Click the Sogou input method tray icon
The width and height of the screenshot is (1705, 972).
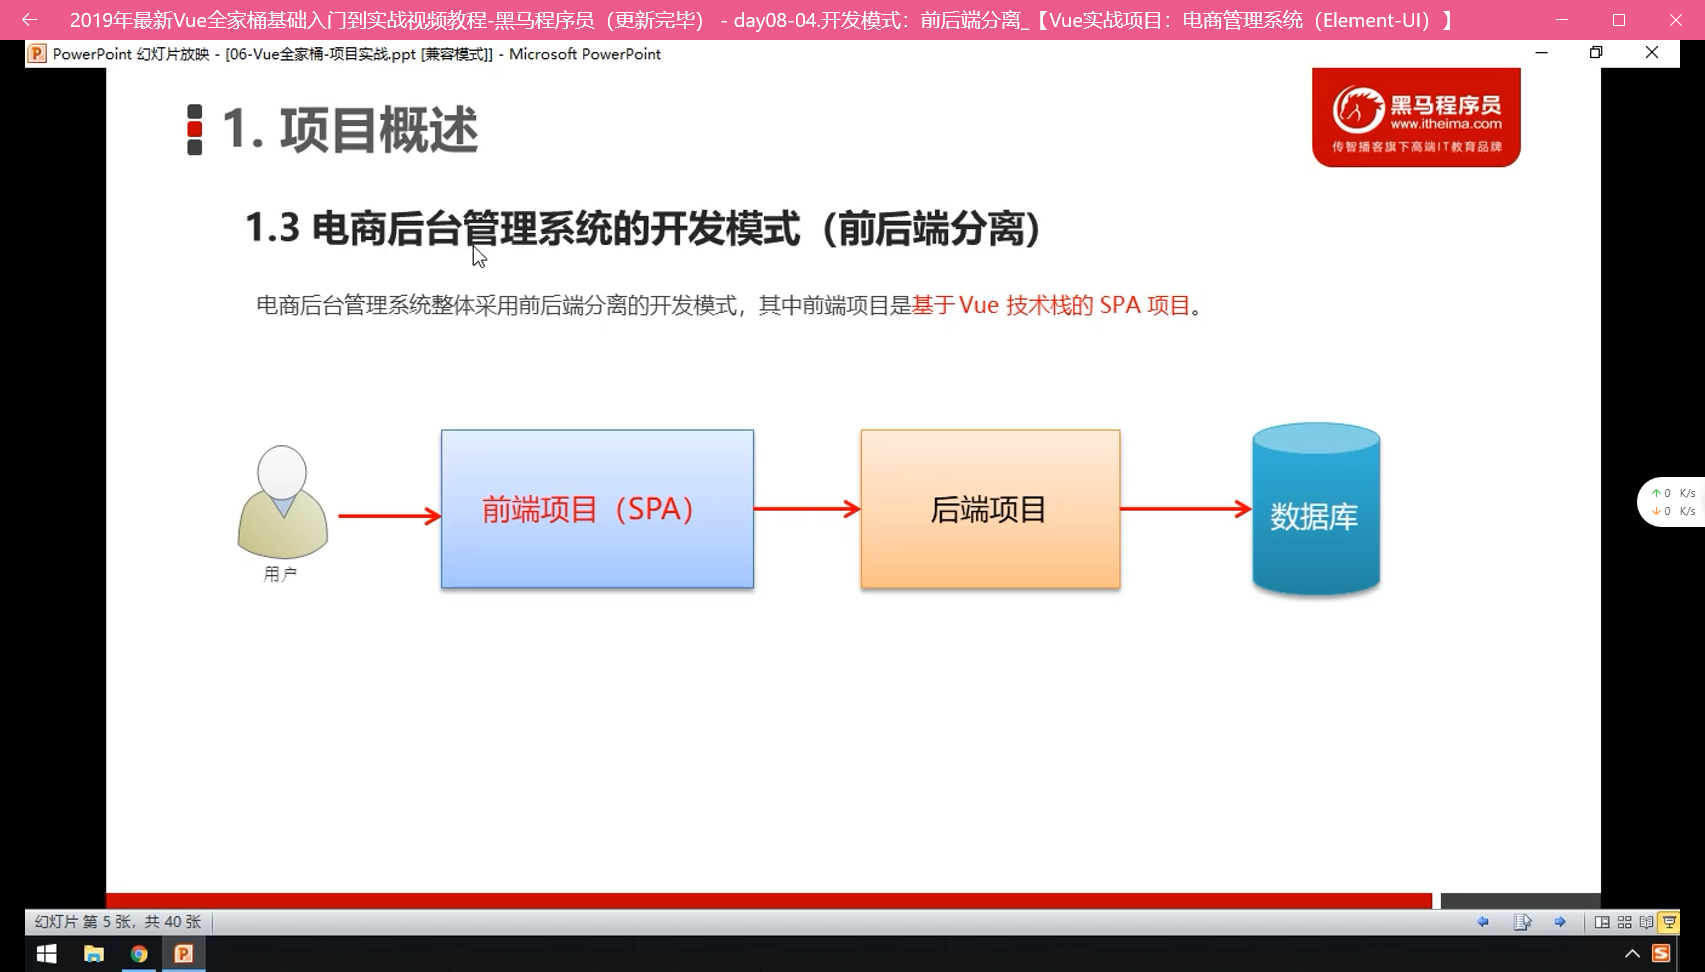click(x=1661, y=954)
